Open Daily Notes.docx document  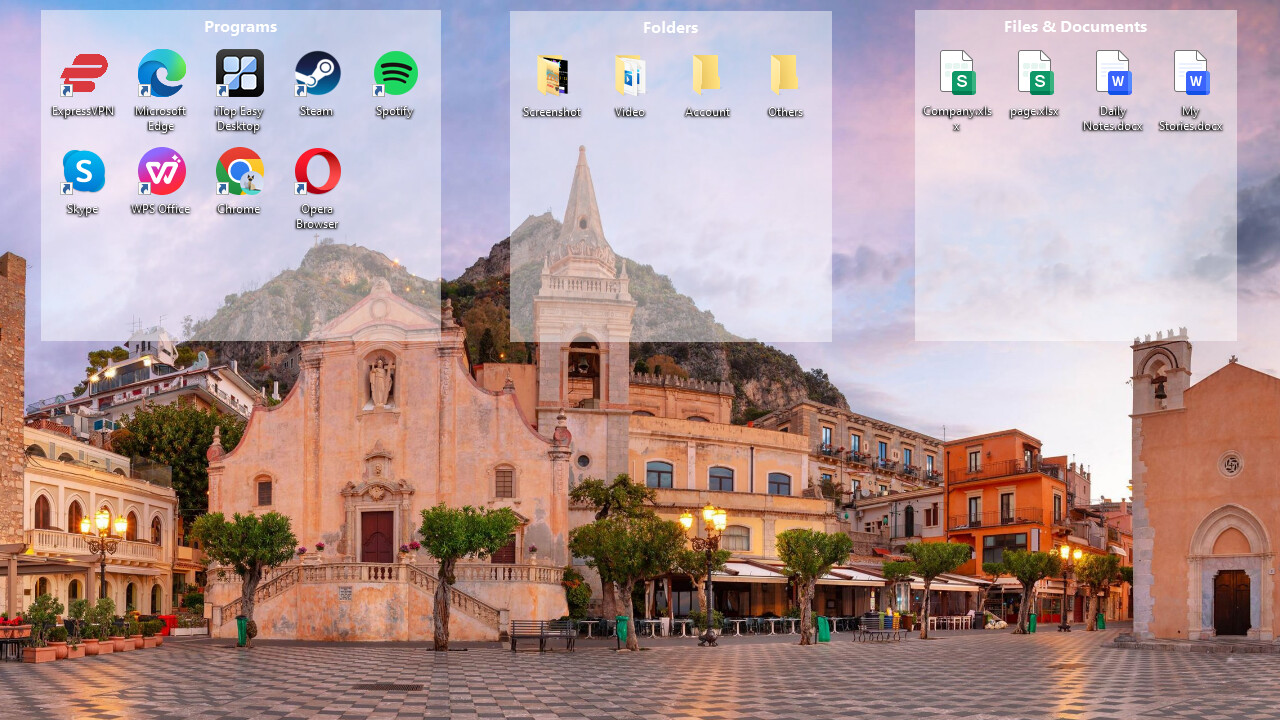coord(1113,73)
